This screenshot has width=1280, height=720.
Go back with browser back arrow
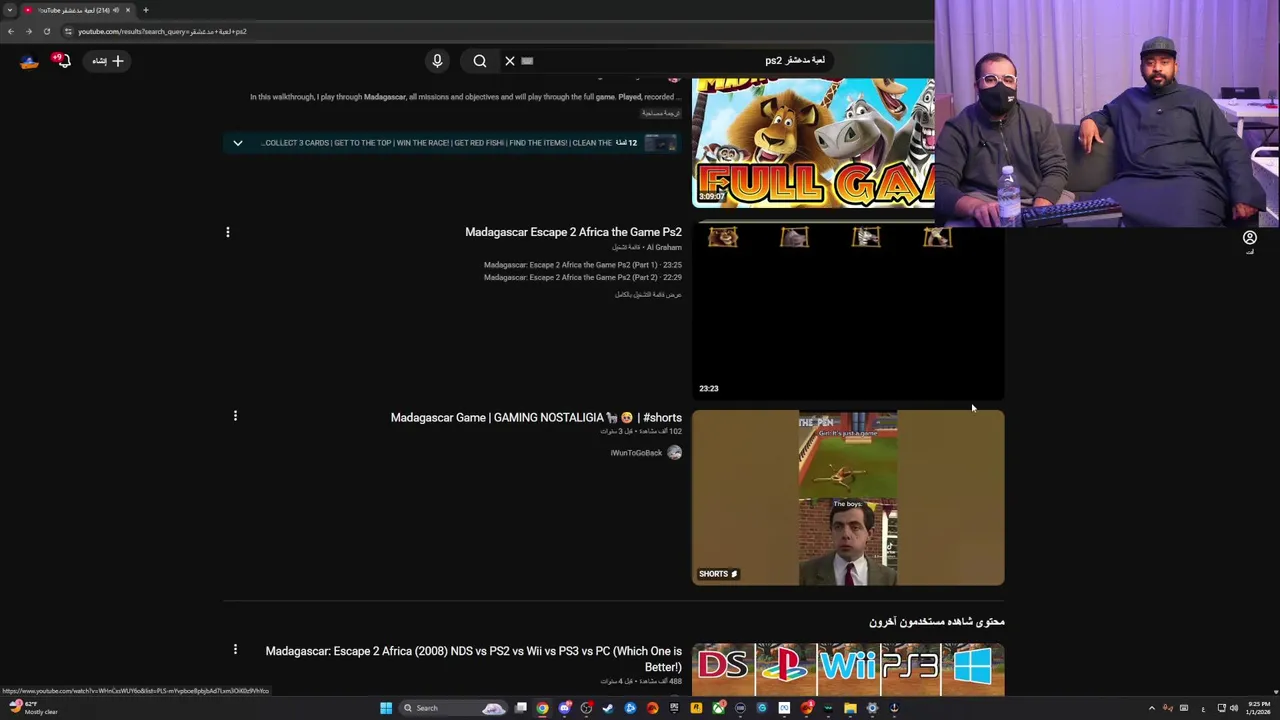click(11, 31)
